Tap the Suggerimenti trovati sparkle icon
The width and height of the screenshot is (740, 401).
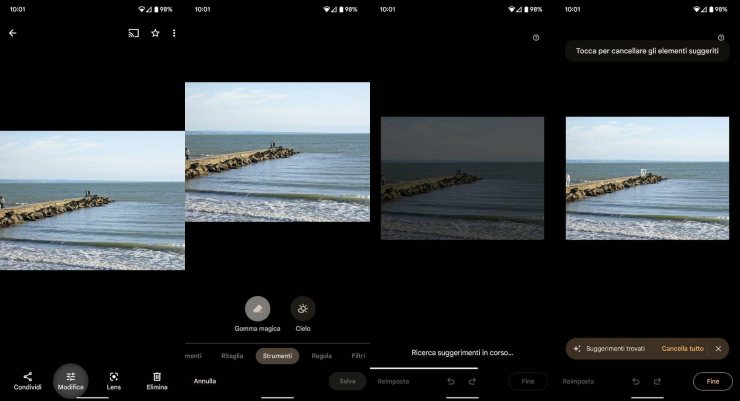coord(577,349)
